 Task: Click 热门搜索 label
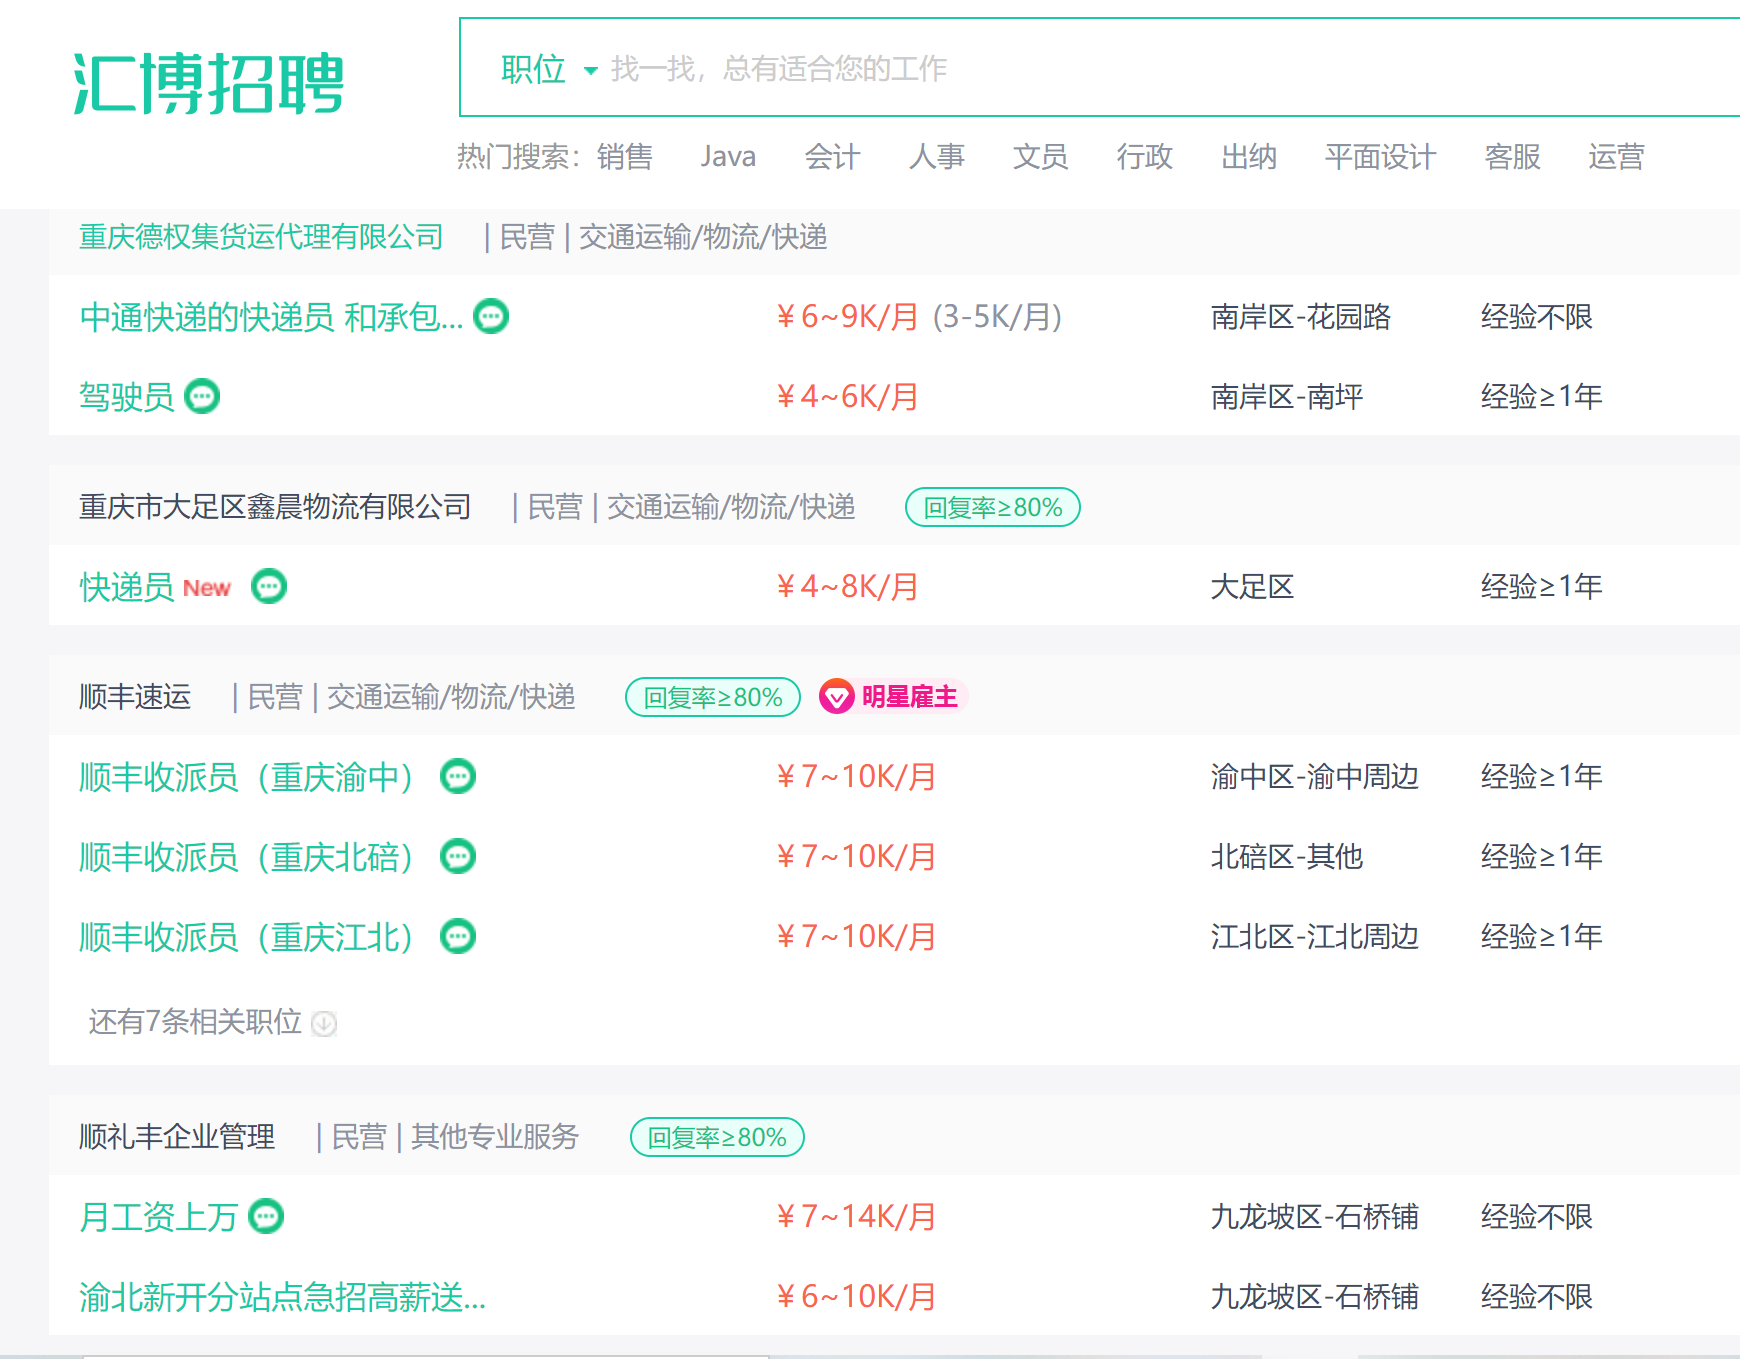point(518,157)
